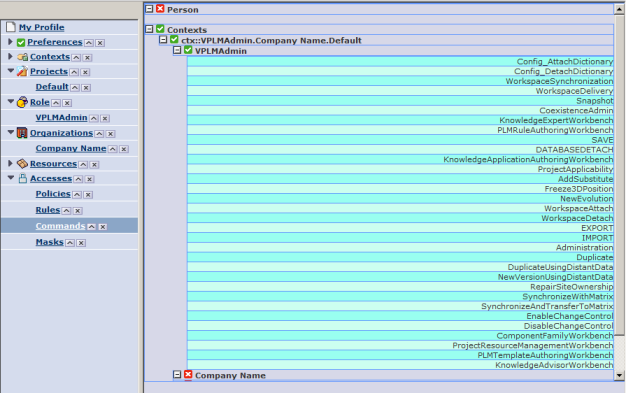Click the x icon next to Preferences
Viewport: 626px width, 393px height.
point(100,43)
